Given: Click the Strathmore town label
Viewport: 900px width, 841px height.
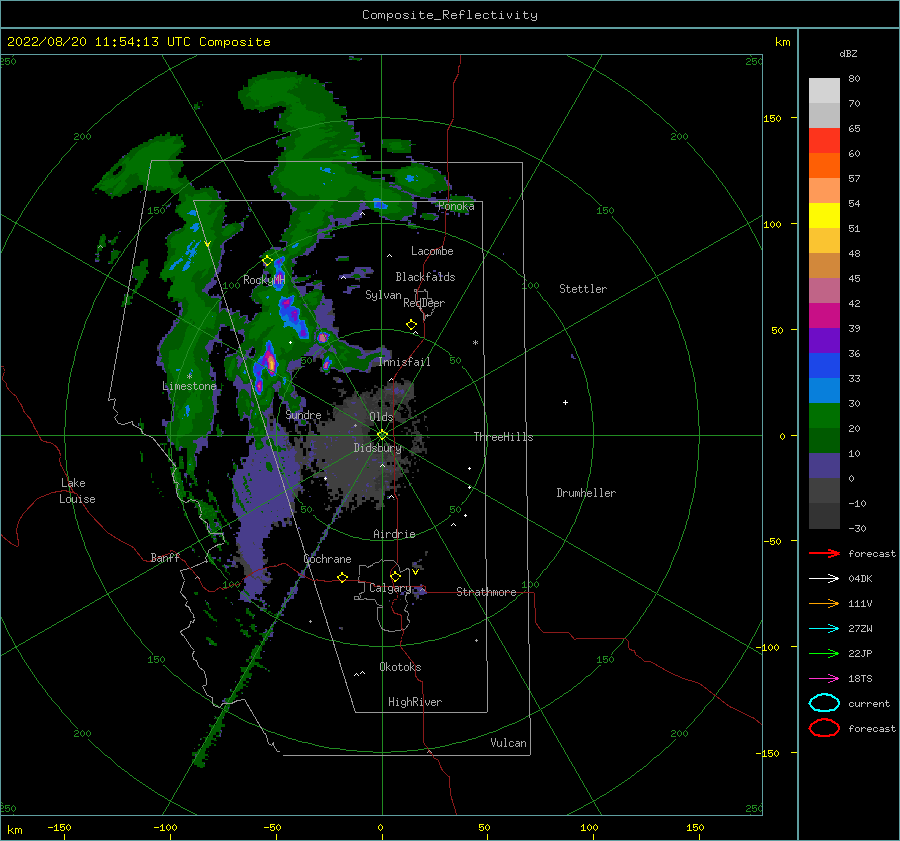Looking at the screenshot, I should click(x=486, y=592).
